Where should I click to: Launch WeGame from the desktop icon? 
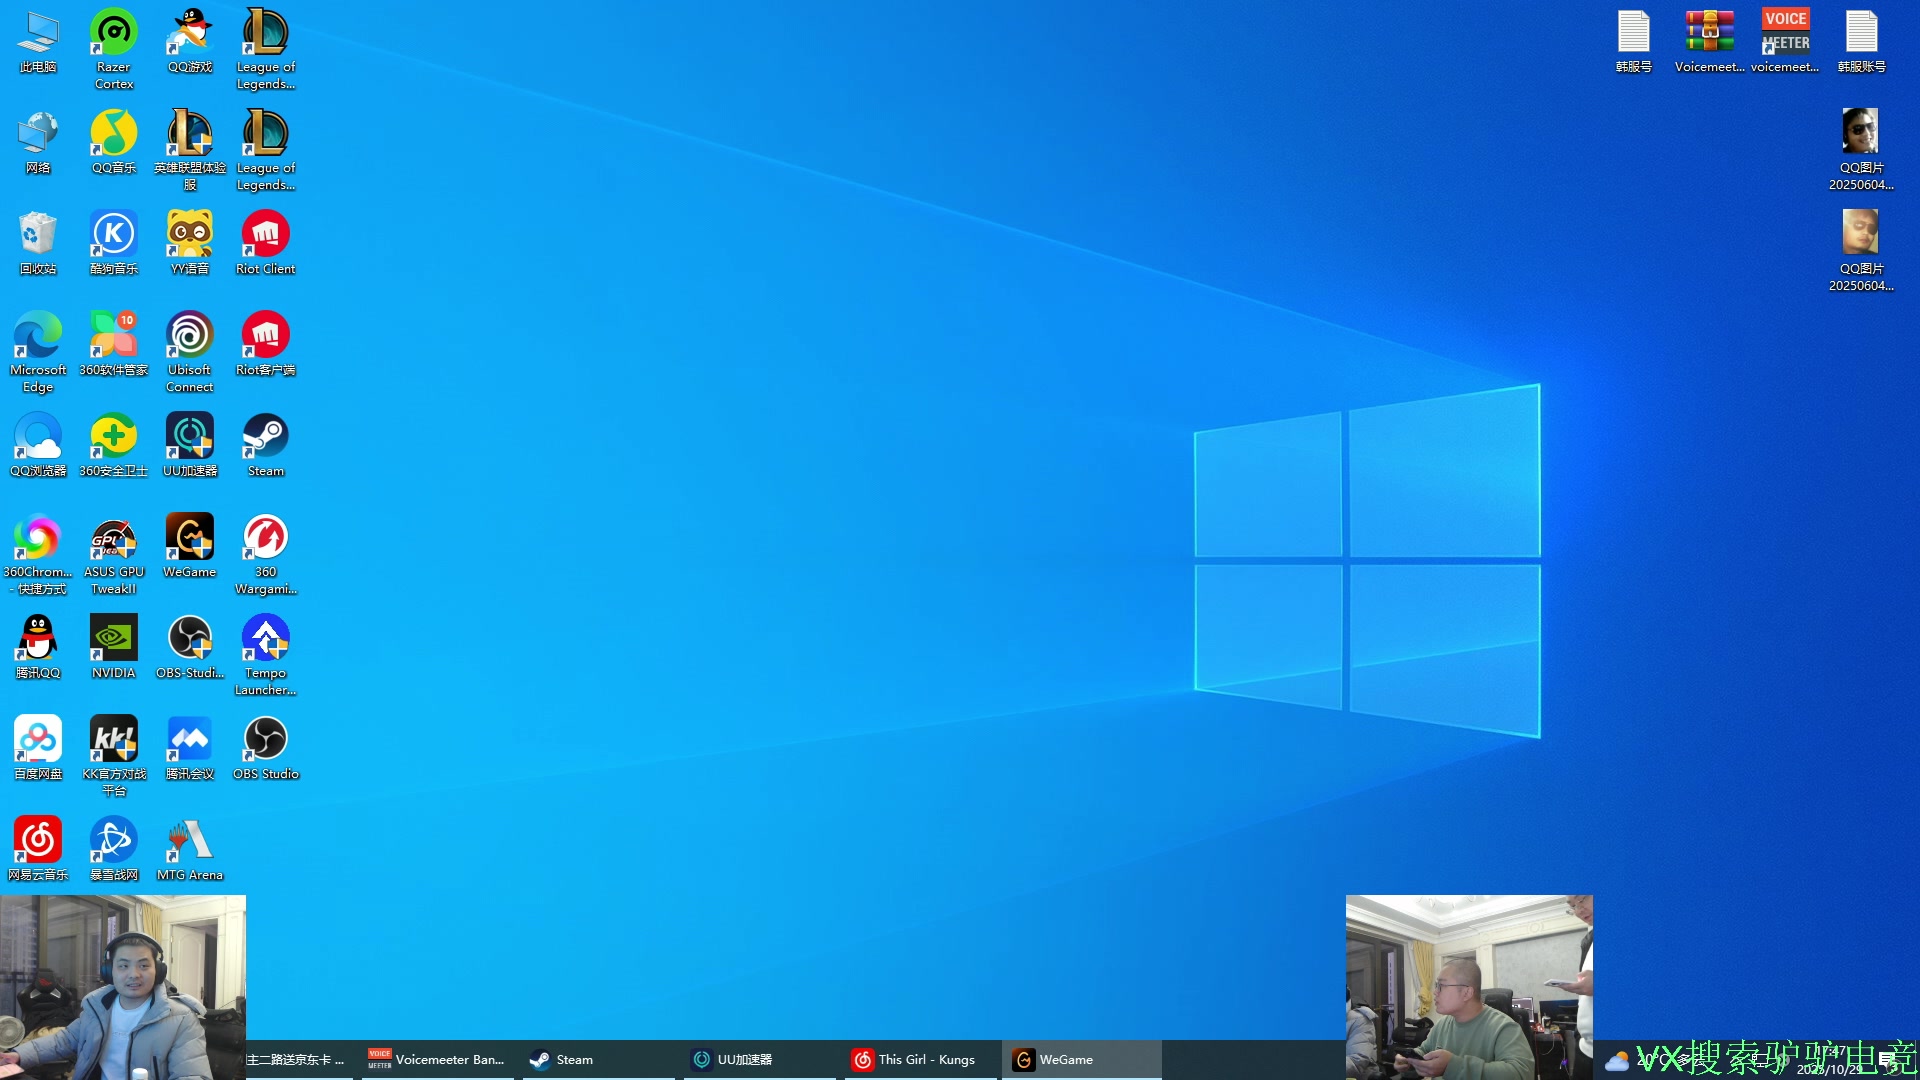click(x=189, y=539)
